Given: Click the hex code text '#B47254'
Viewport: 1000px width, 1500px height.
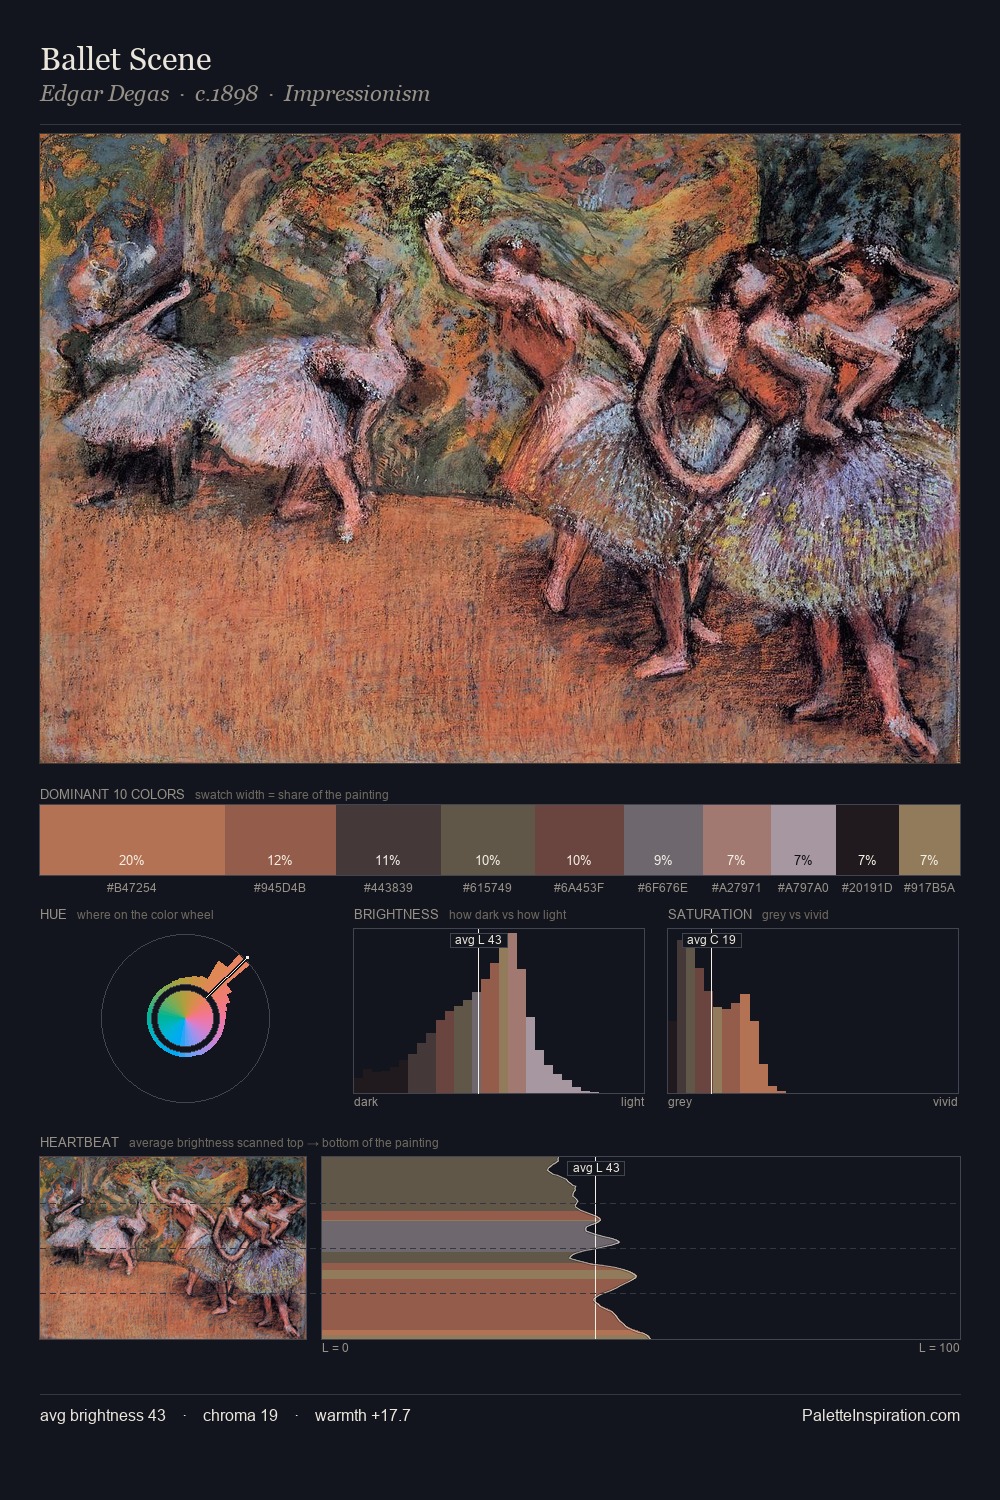Looking at the screenshot, I should pyautogui.click(x=132, y=888).
